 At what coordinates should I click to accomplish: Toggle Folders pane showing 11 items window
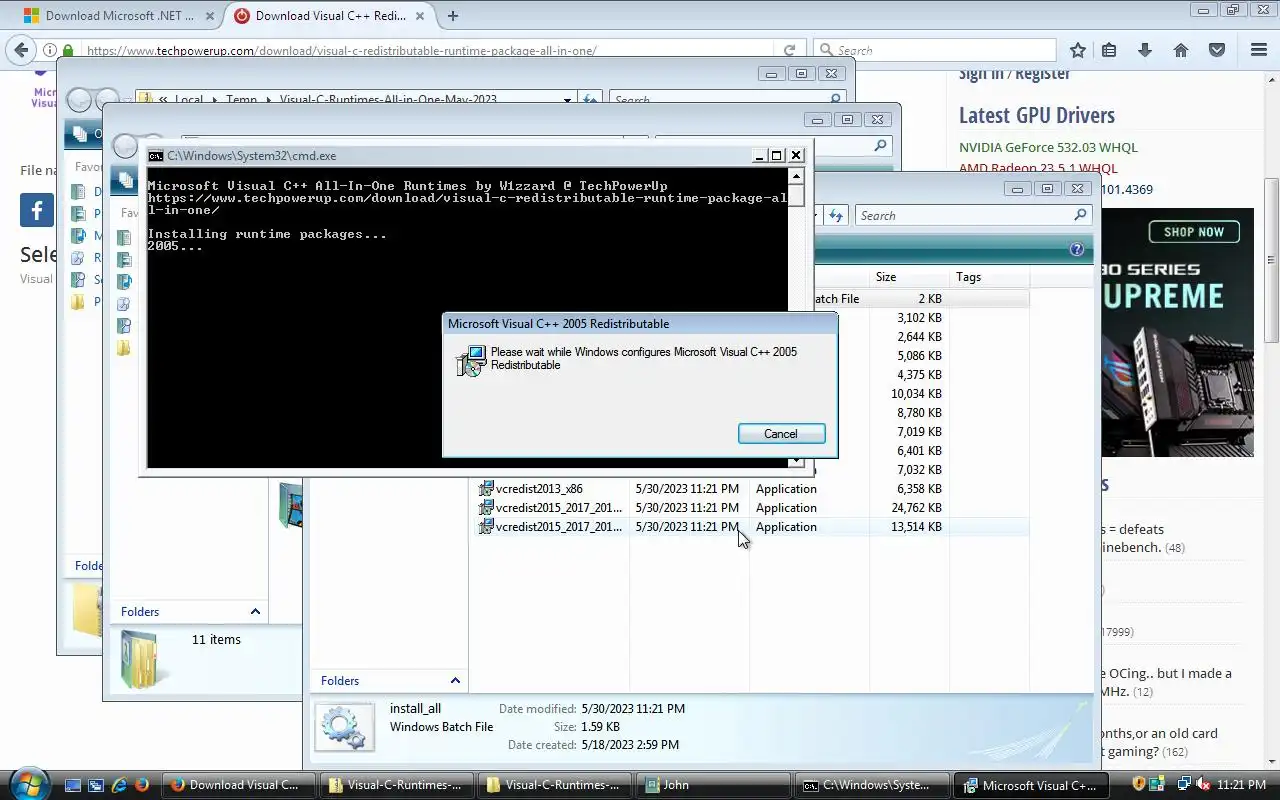tap(255, 612)
